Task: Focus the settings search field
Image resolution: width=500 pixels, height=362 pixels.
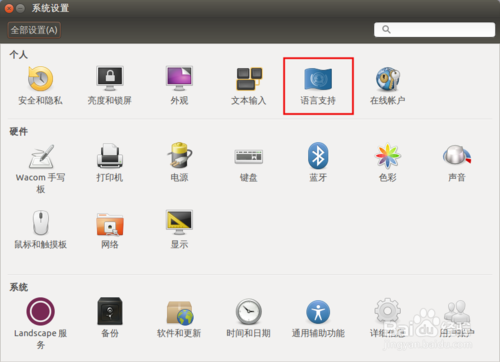Action: [434, 30]
